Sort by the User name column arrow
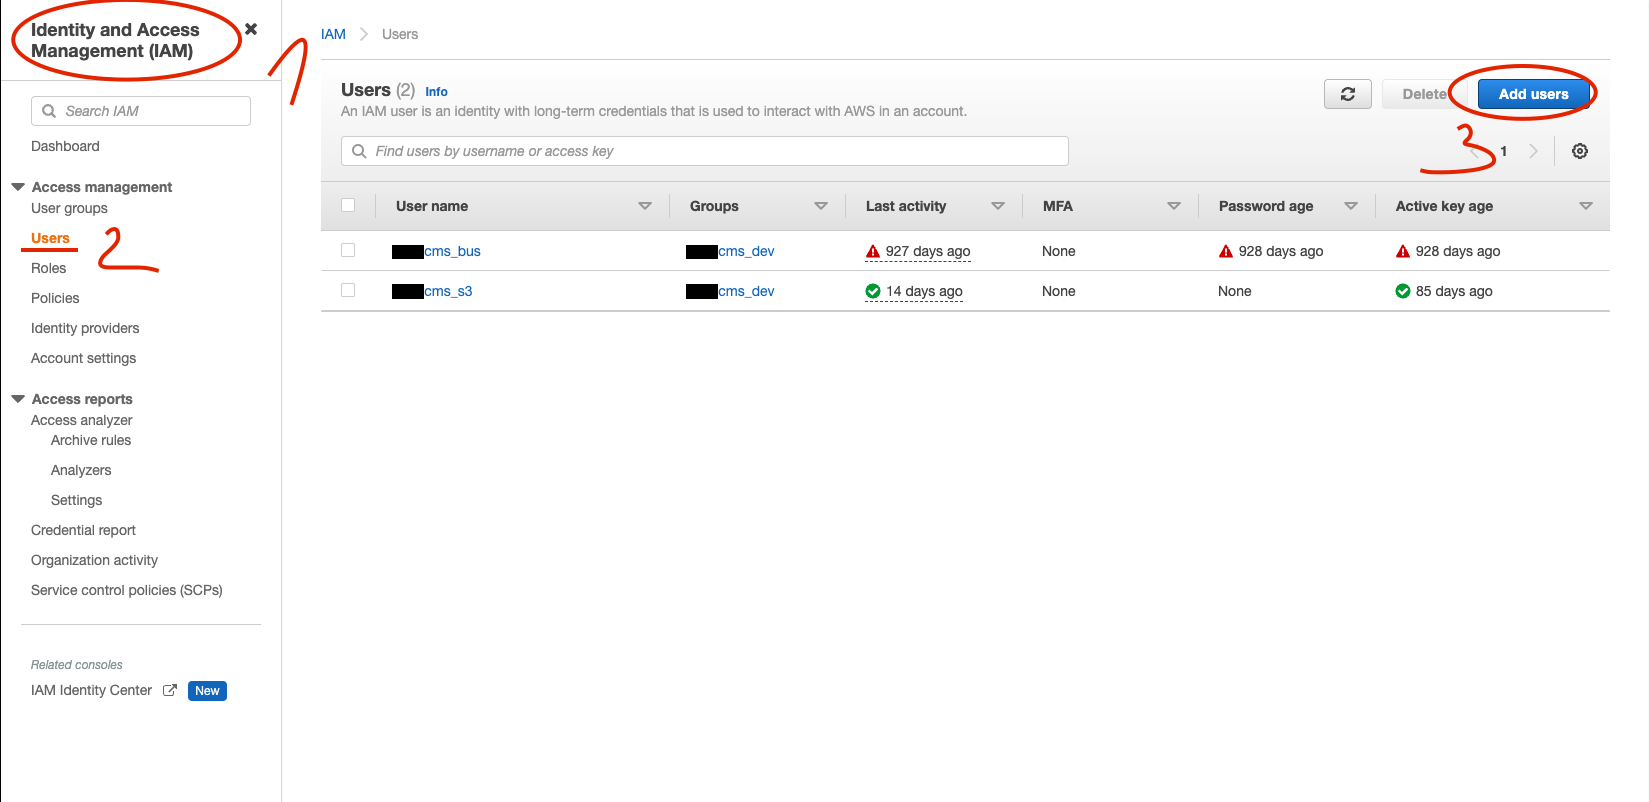 (x=645, y=206)
